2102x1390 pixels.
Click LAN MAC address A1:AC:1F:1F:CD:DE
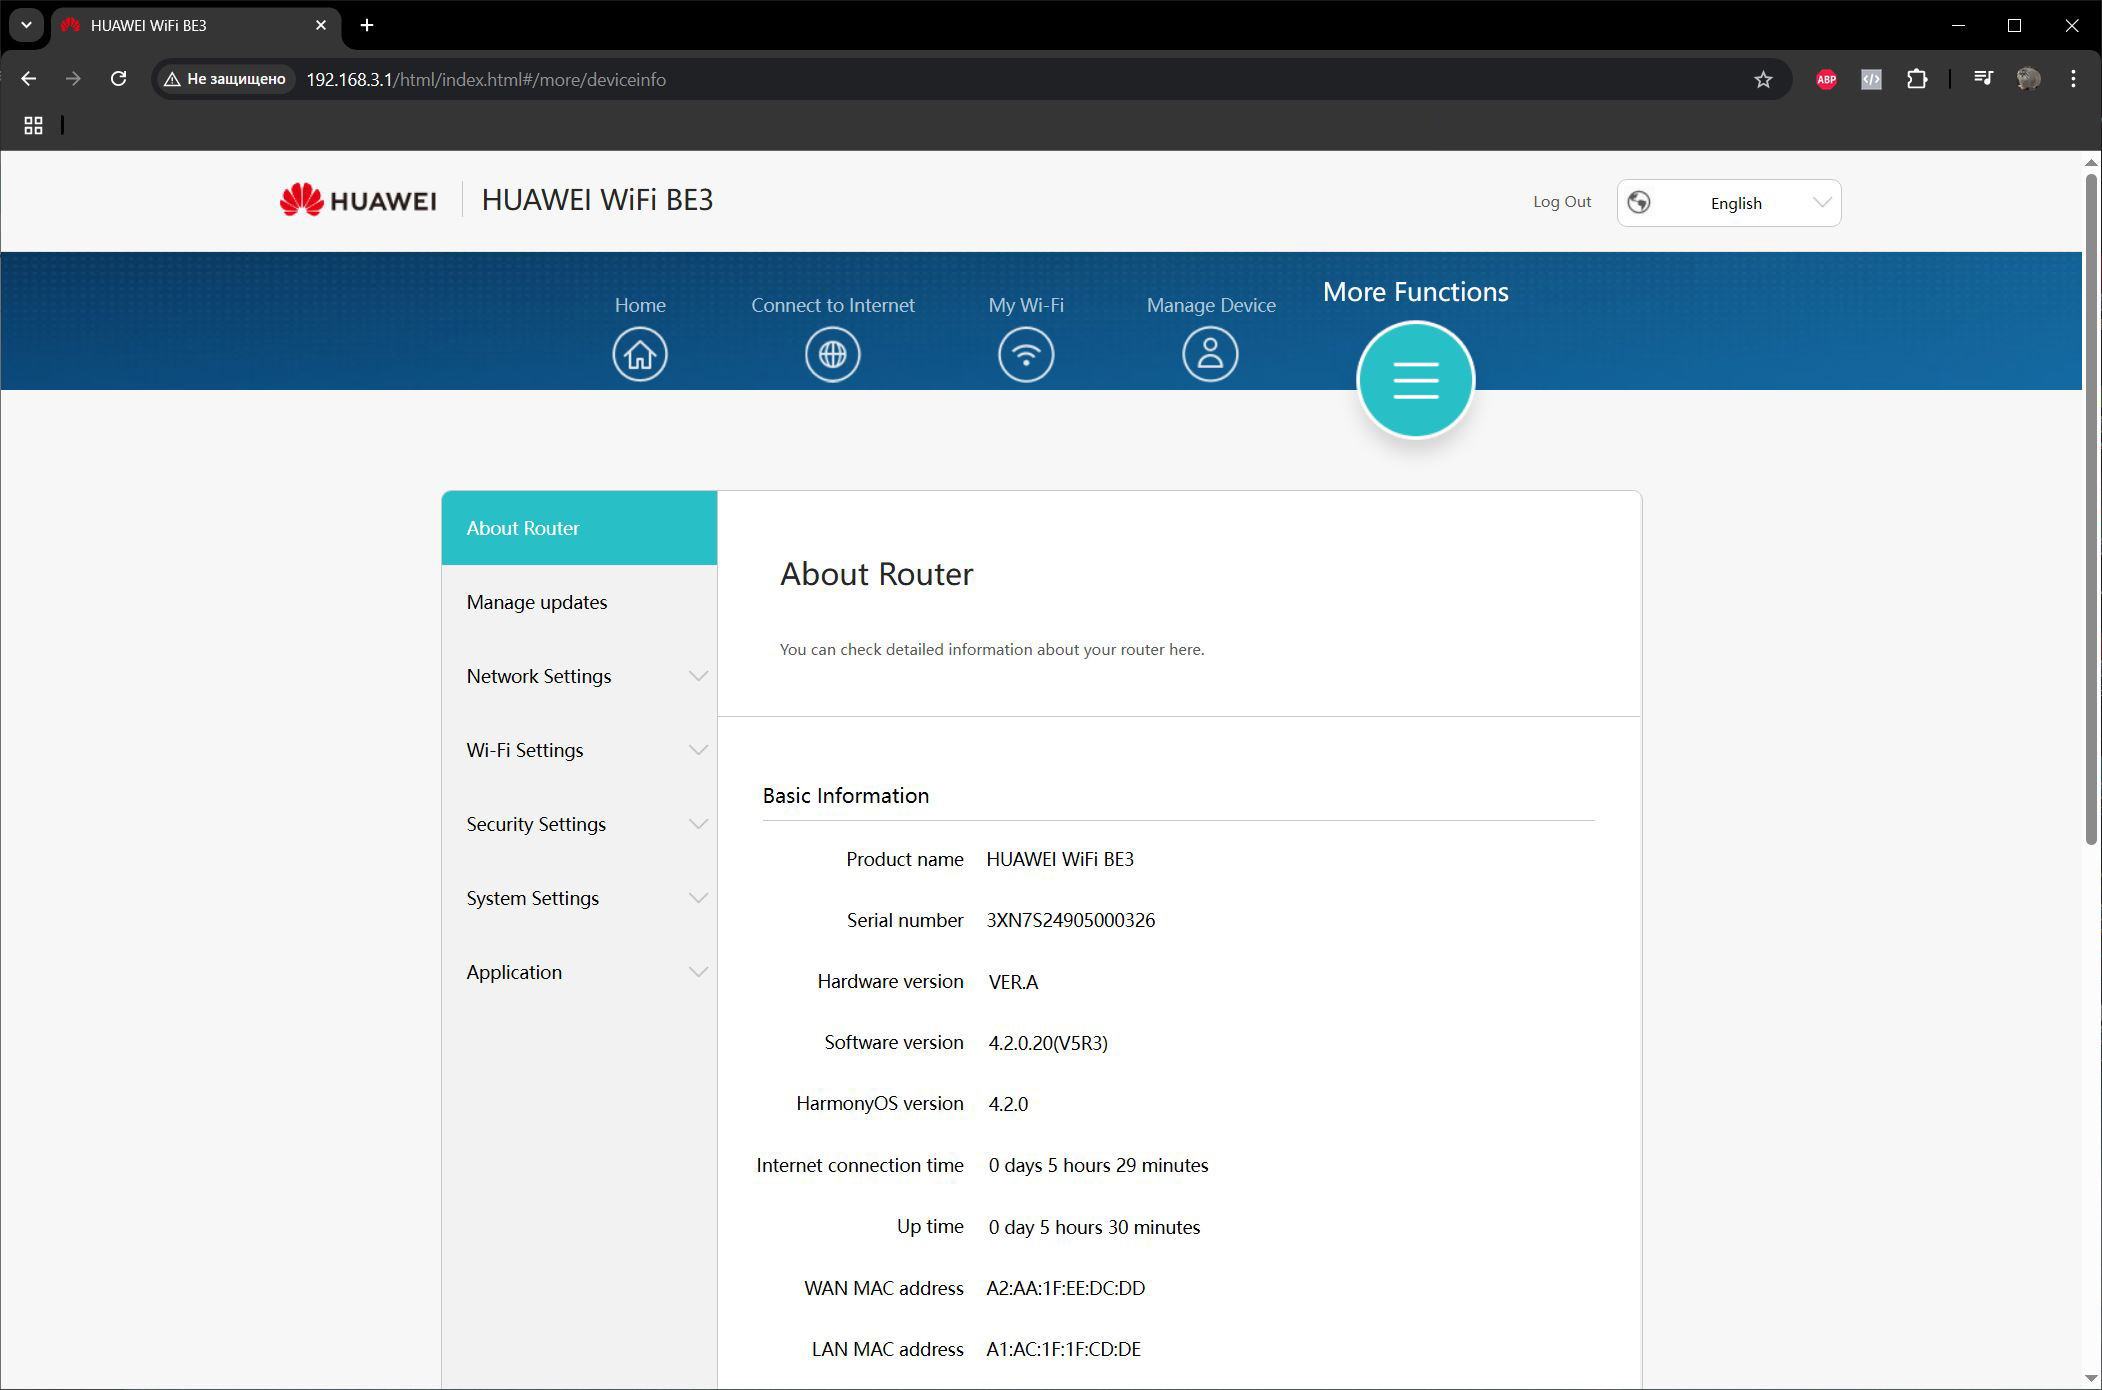(x=1063, y=1349)
